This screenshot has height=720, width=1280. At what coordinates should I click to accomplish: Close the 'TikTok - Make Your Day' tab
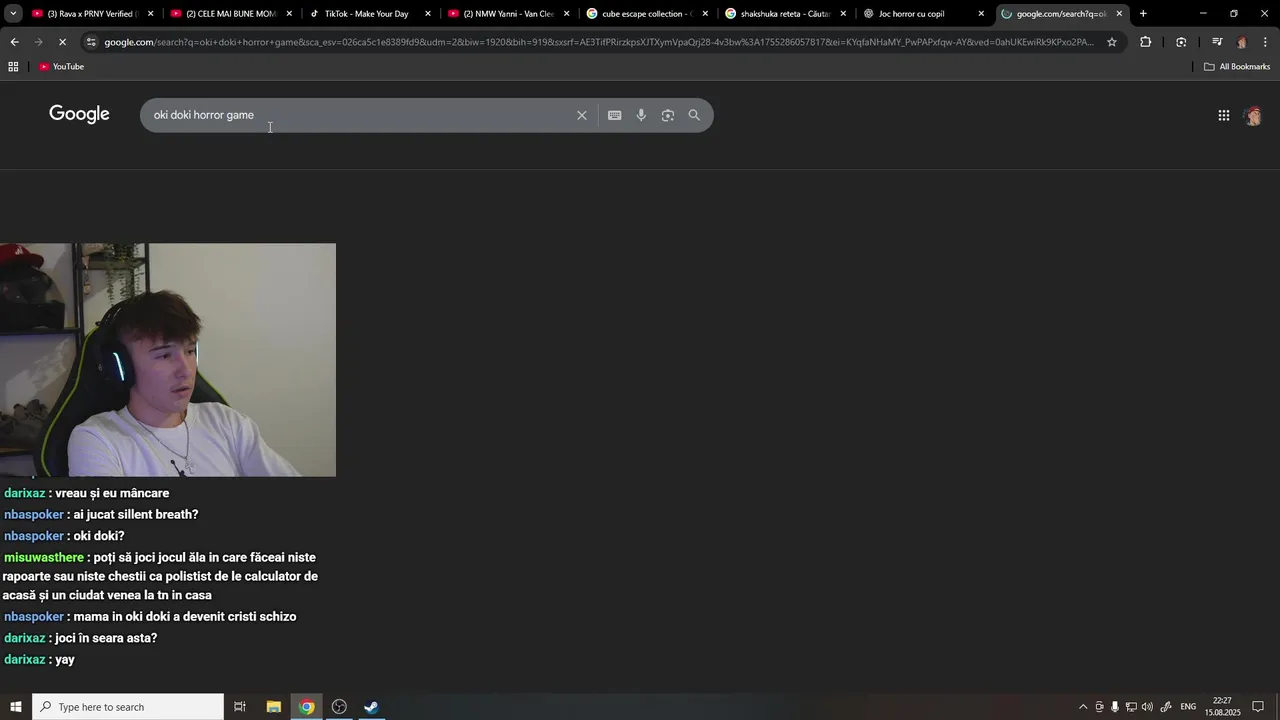coord(428,14)
